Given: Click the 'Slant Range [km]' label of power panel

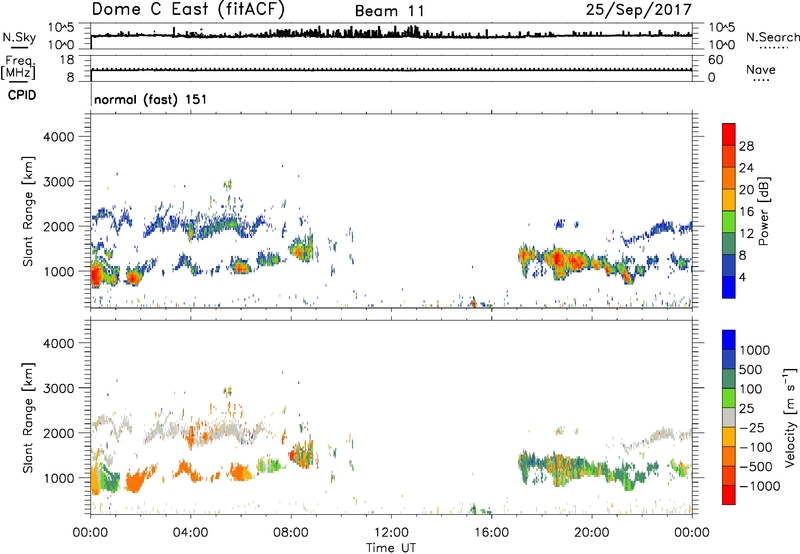Looking at the screenshot, I should pyautogui.click(x=28, y=211).
